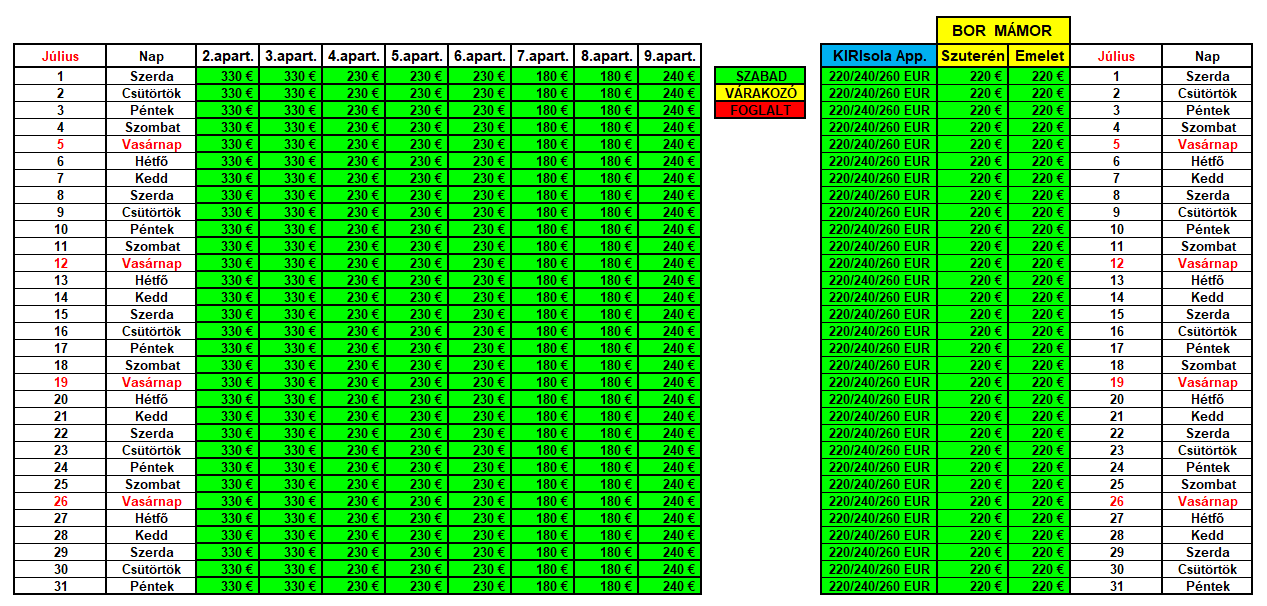The image size is (1267, 606).
Task: Select KIRIsola App. price for July 20
Action: (878, 399)
